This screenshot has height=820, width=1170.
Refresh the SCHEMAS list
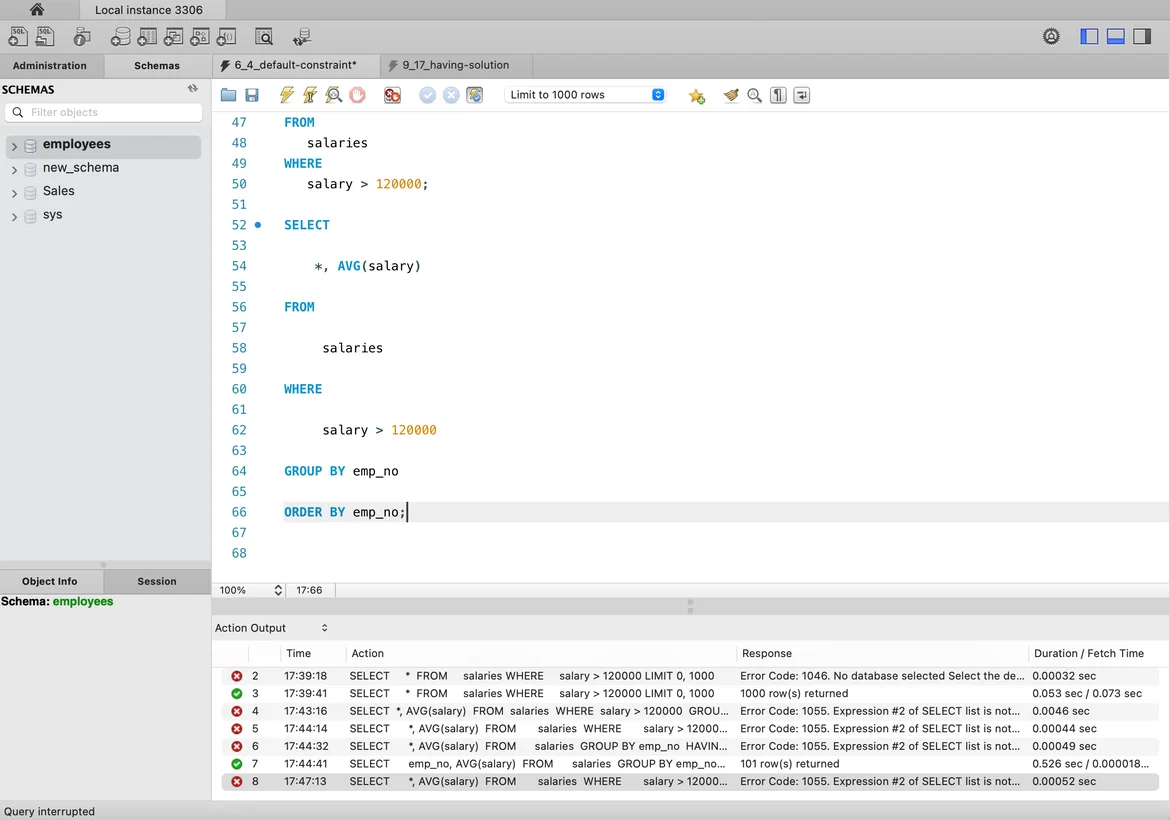click(193, 89)
